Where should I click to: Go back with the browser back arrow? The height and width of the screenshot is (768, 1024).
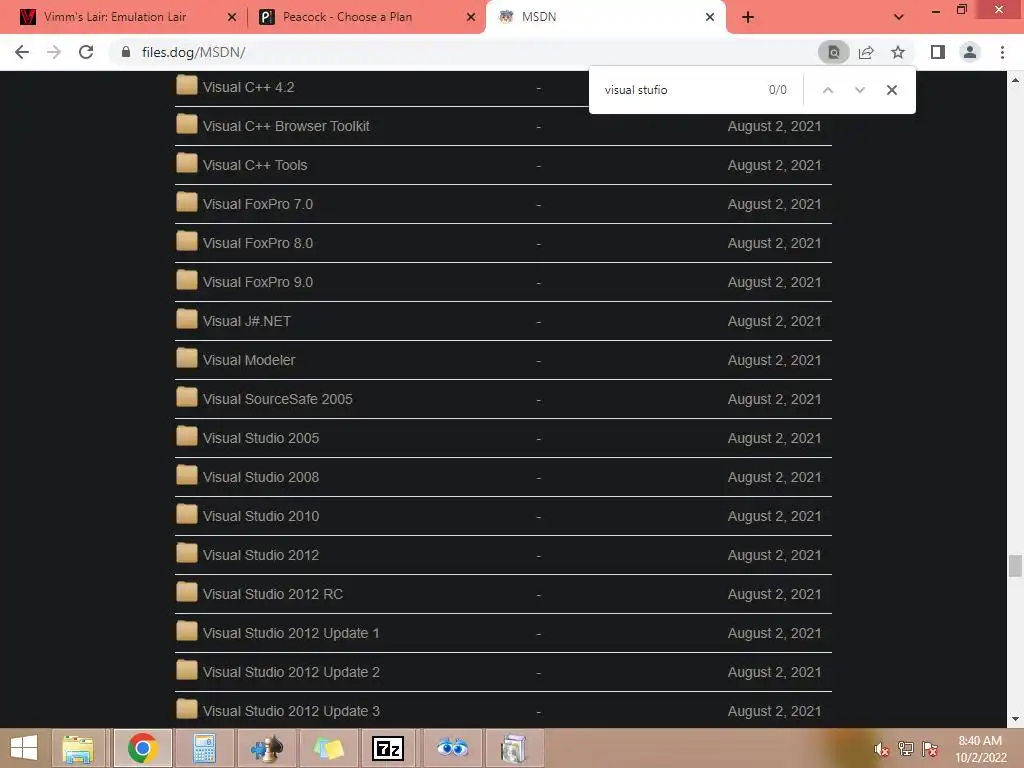(x=22, y=52)
